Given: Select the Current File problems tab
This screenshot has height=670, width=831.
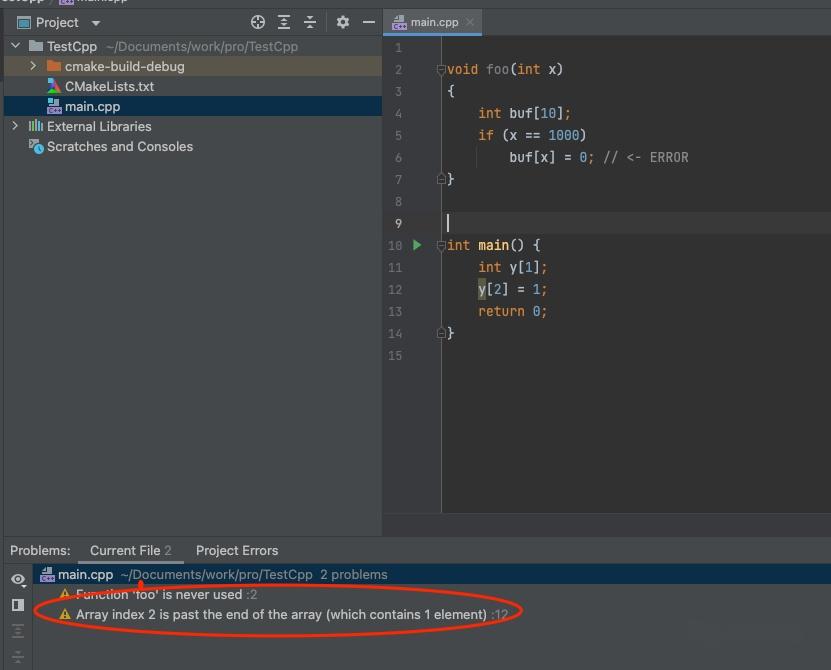Looking at the screenshot, I should (130, 550).
